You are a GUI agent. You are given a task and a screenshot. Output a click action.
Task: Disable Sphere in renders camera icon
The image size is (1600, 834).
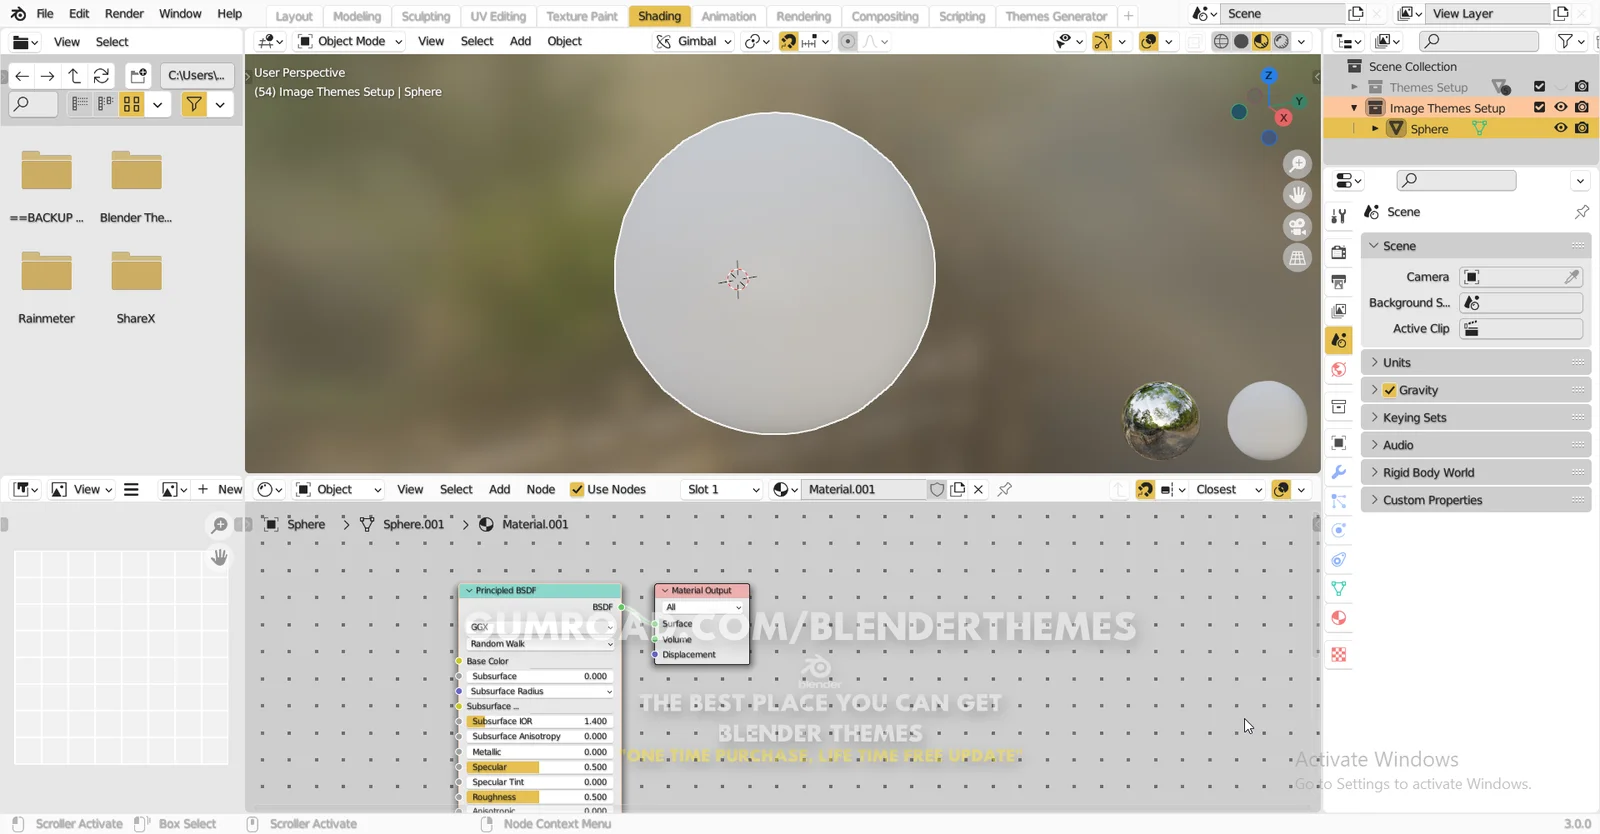click(x=1581, y=128)
